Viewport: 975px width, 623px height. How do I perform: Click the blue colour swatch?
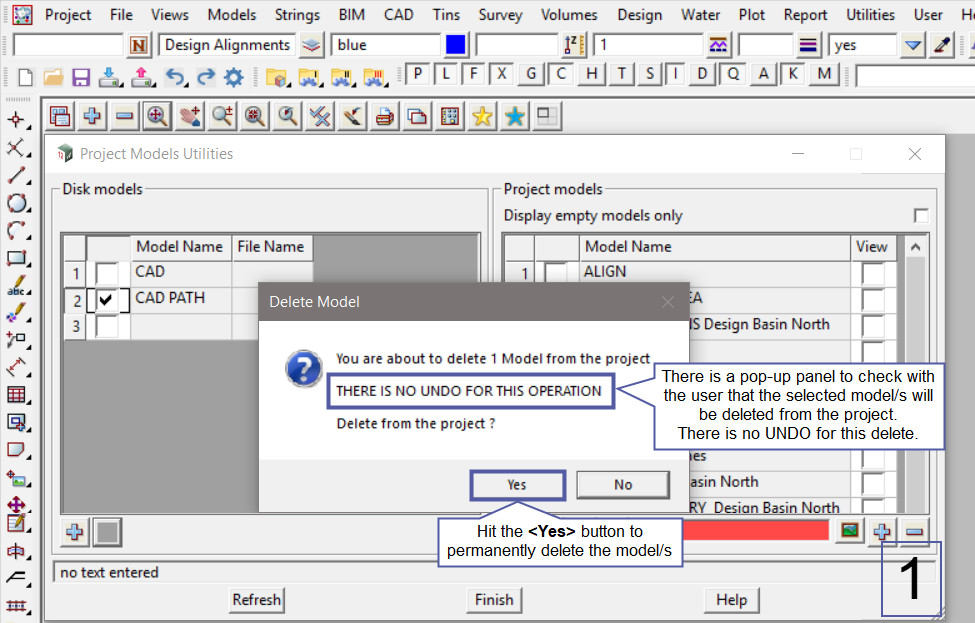tap(456, 45)
